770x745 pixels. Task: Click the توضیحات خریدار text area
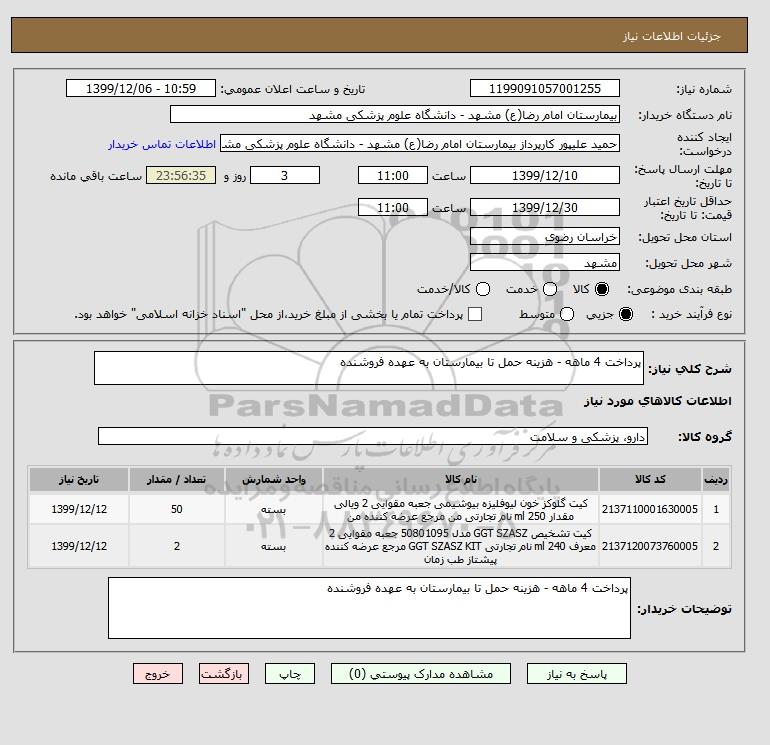click(x=369, y=608)
